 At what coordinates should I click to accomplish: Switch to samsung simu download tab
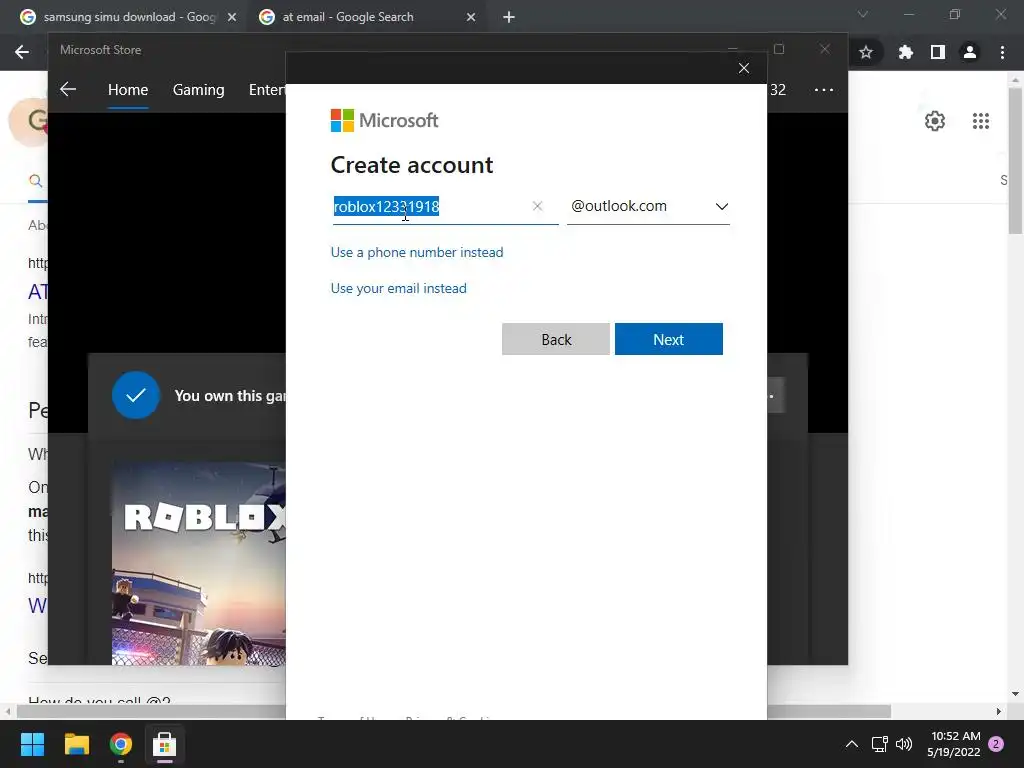pos(127,17)
